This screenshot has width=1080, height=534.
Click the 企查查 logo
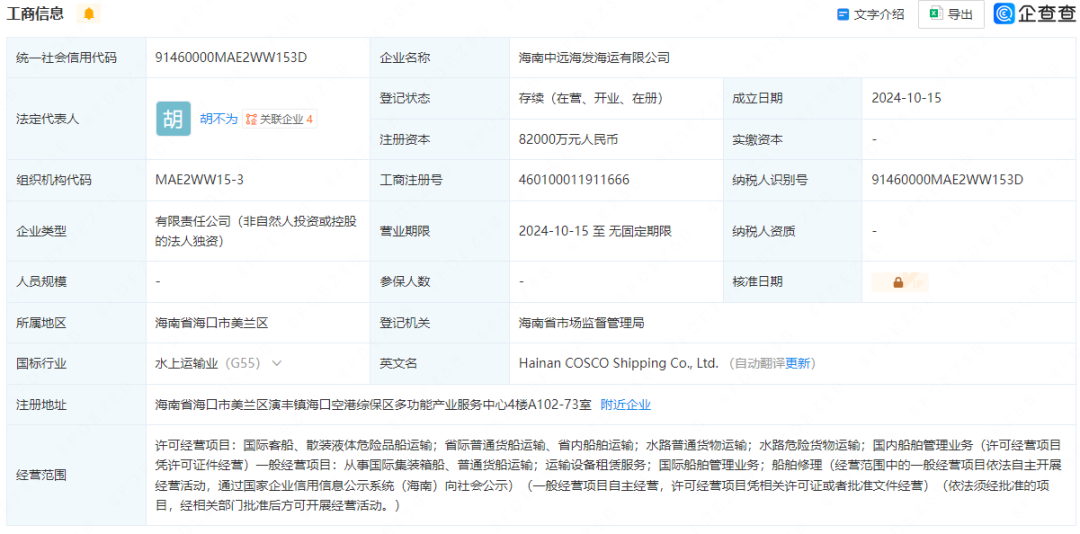coord(1034,14)
